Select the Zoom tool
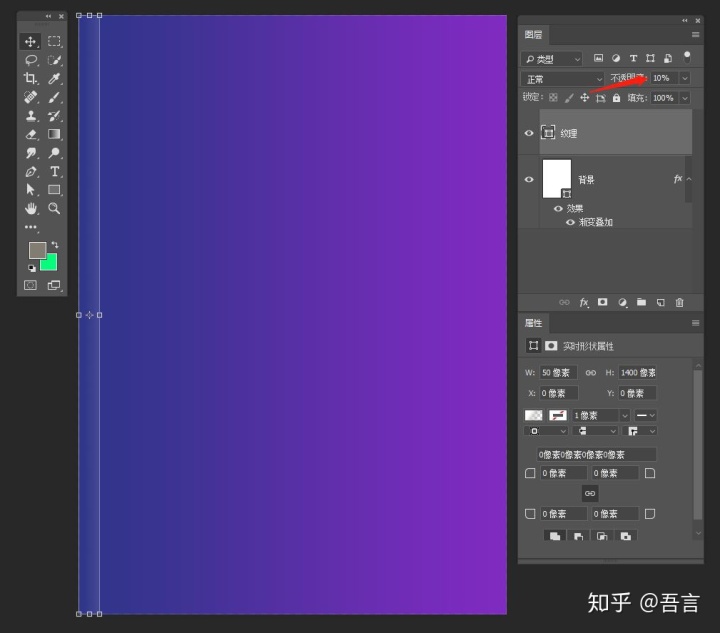Screen dimensions: 720x633 [x=54, y=208]
